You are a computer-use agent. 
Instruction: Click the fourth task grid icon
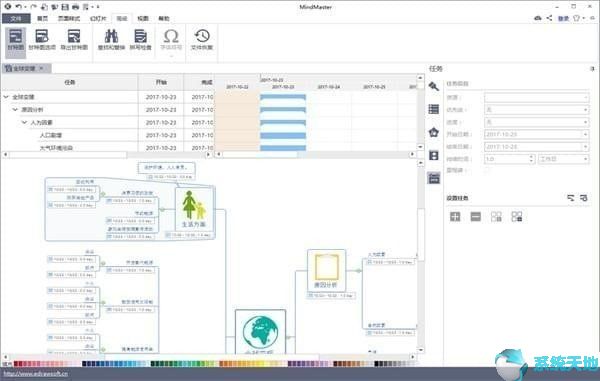(x=517, y=217)
